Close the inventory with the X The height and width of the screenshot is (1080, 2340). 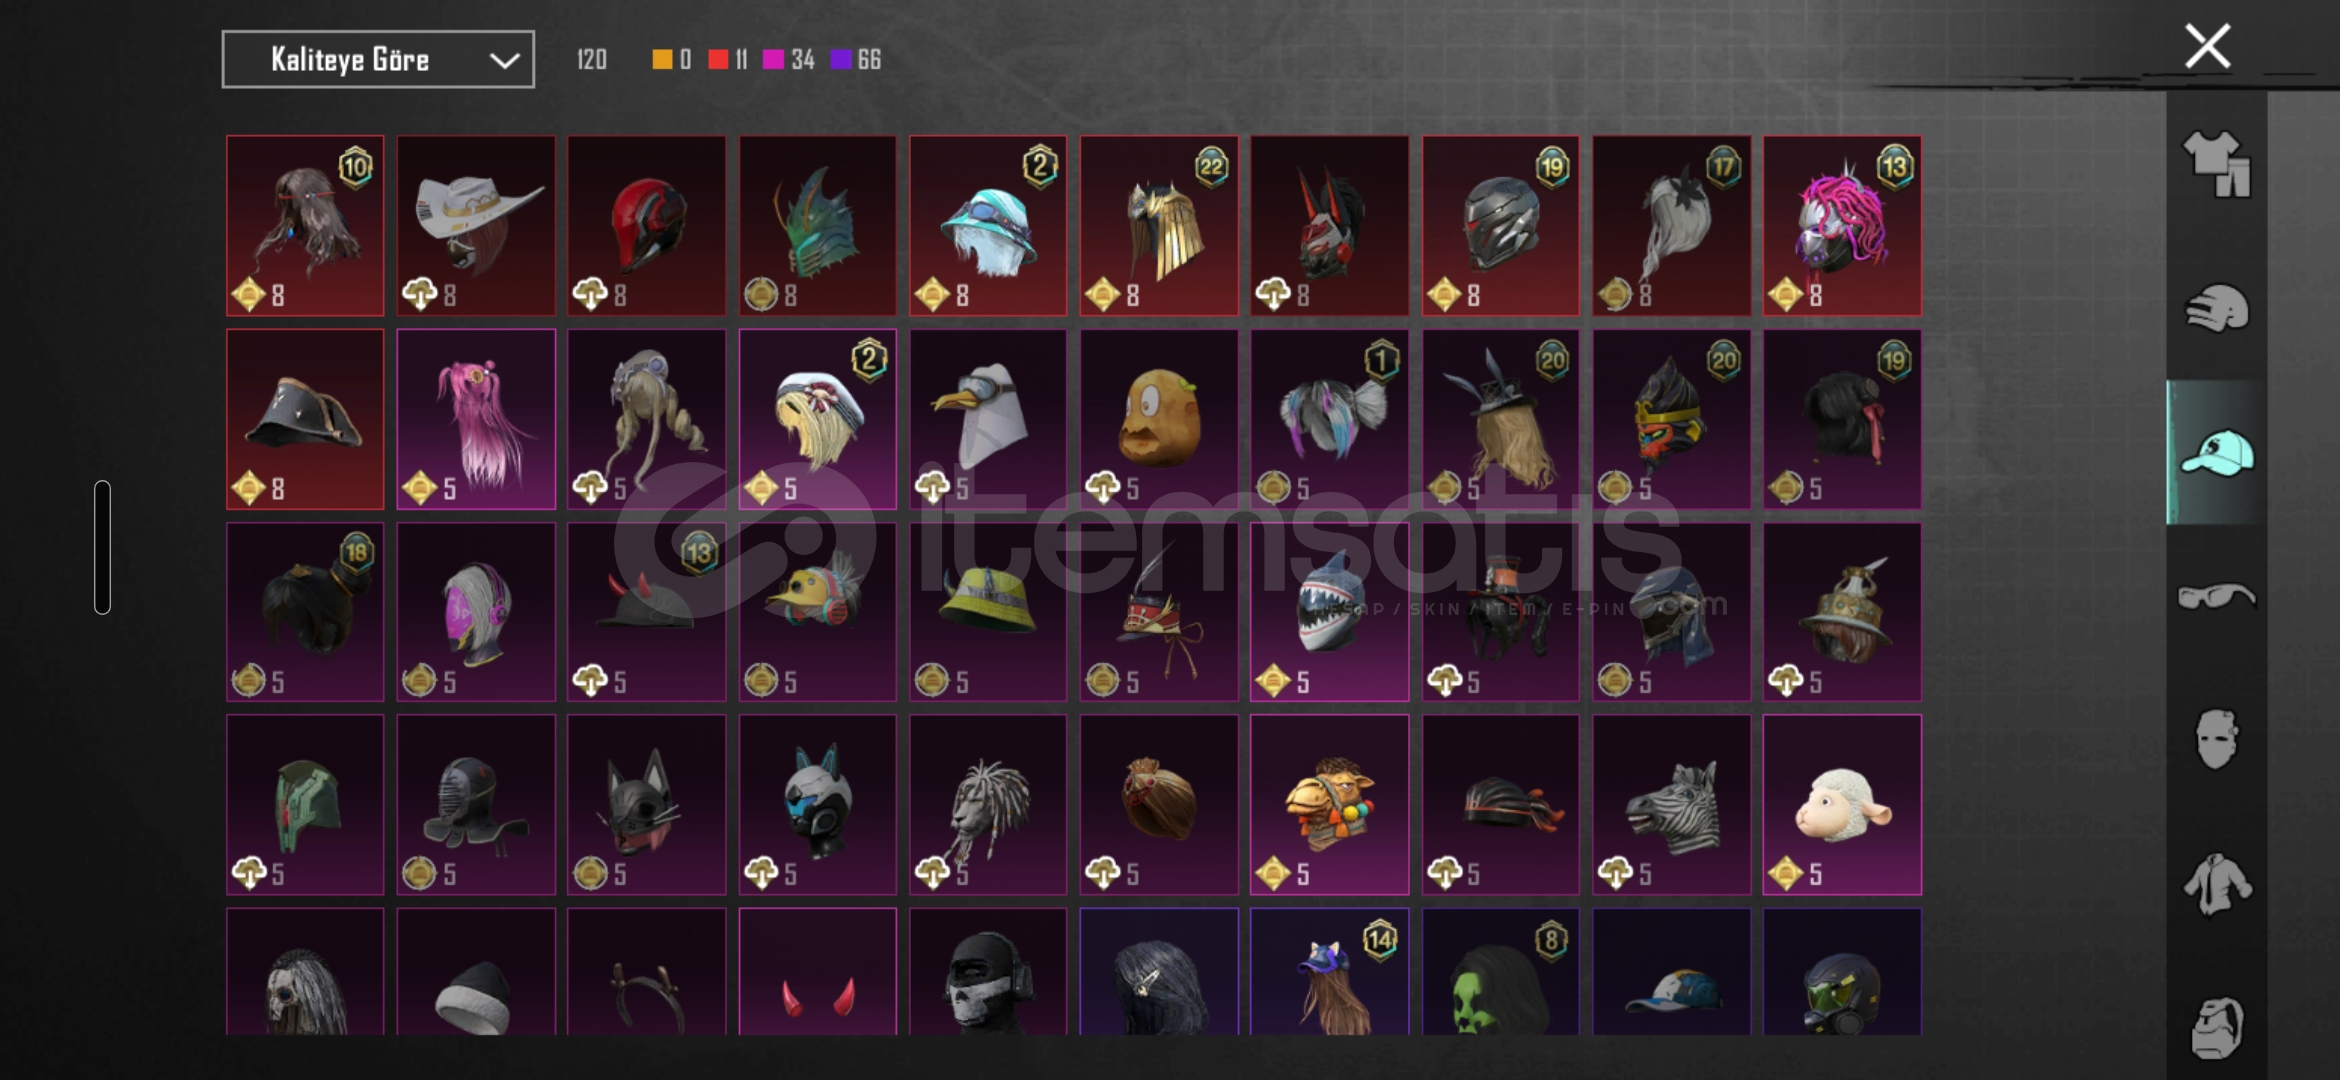pyautogui.click(x=2207, y=46)
